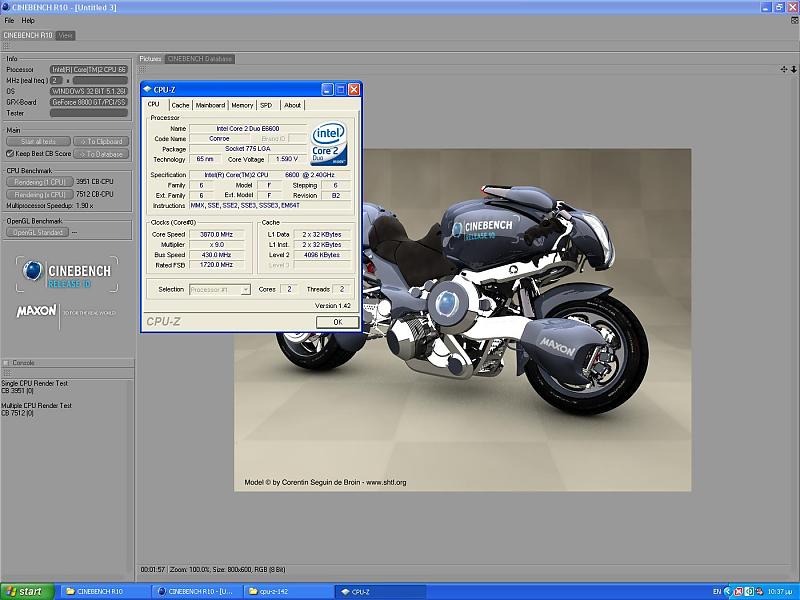Expand hidden tray icons arrow
800x600 pixels.
728,592
